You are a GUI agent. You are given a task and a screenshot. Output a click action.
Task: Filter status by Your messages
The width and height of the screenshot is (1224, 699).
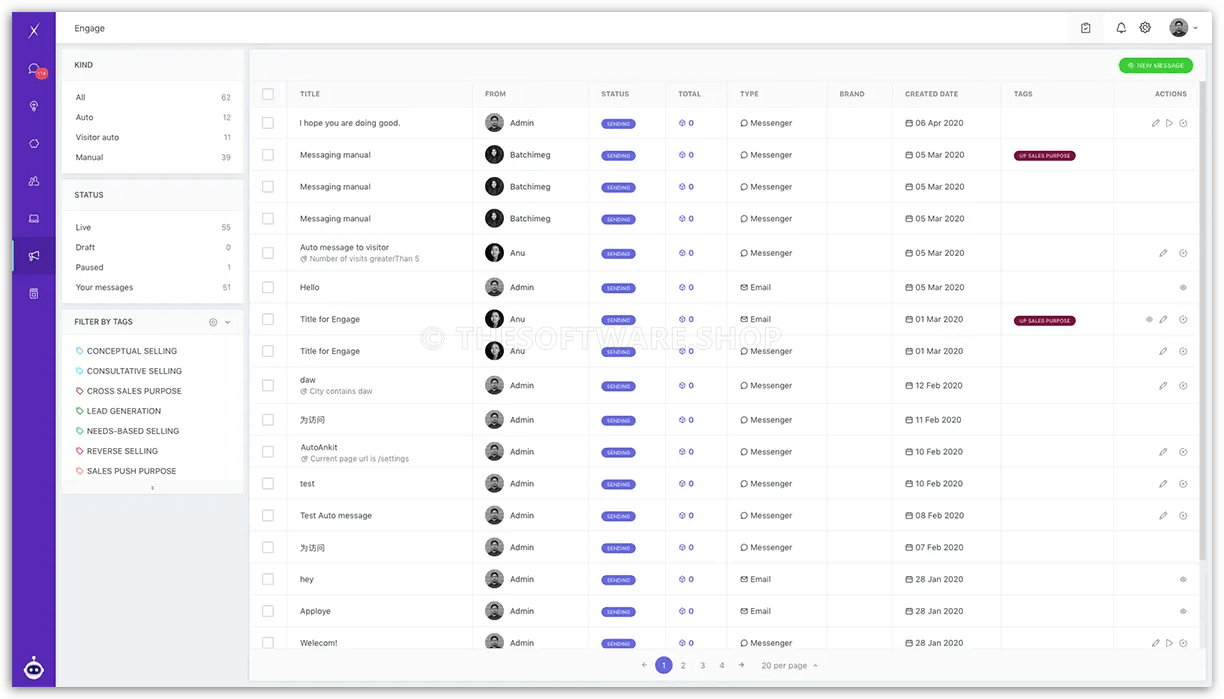(x=153, y=287)
